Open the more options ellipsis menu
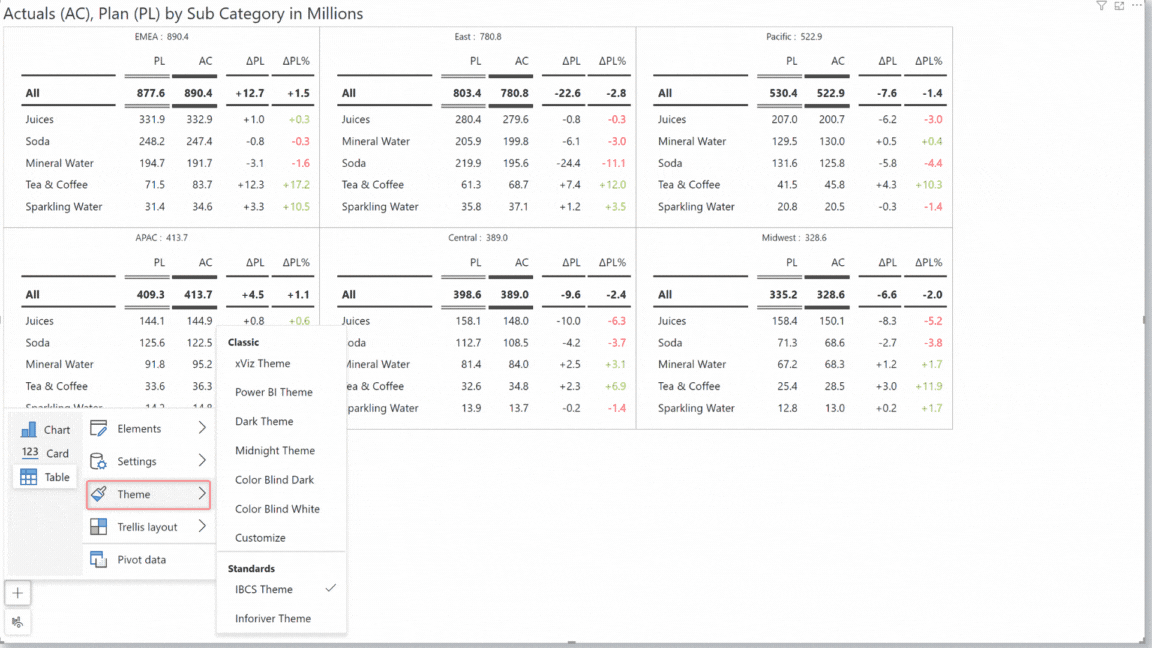 (1137, 6)
